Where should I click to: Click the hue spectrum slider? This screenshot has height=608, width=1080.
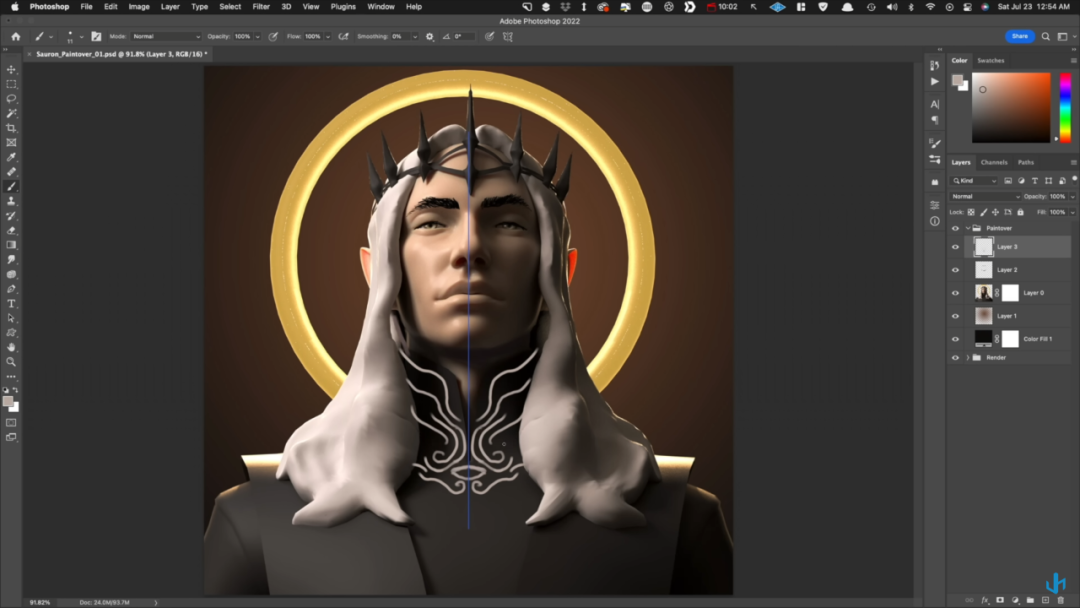1065,107
